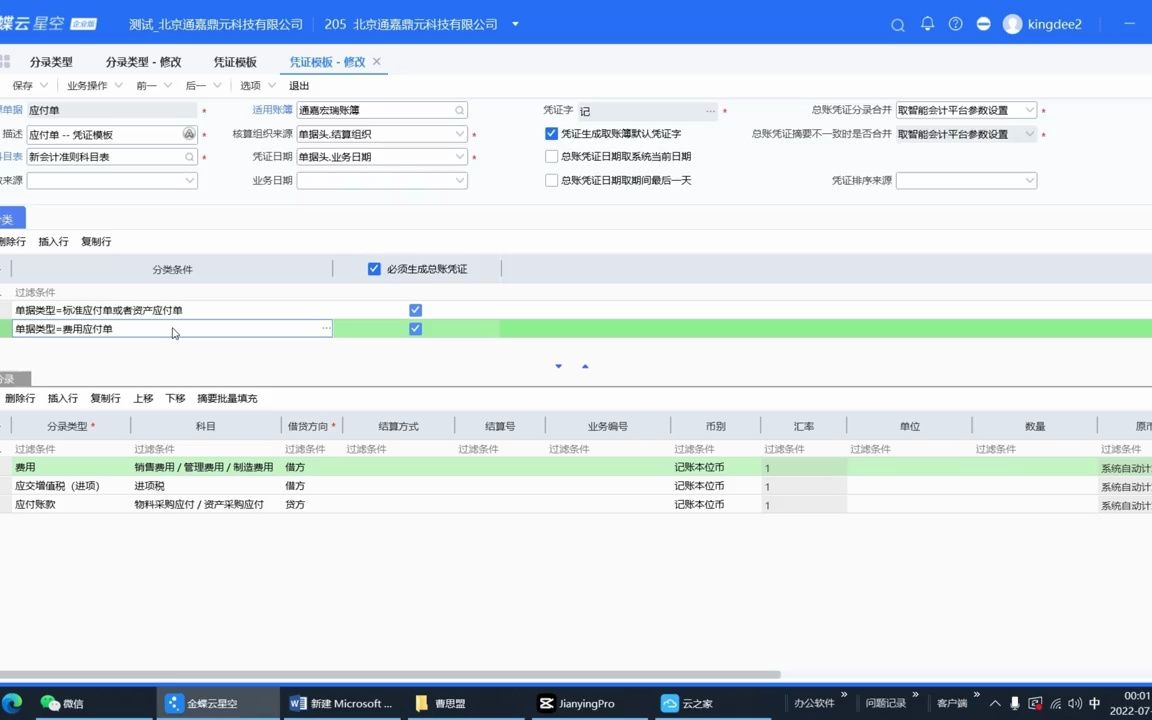Click the magnifier in the 通嘉宏瑞账簿 field
This screenshot has height=720, width=1152.
(457, 110)
